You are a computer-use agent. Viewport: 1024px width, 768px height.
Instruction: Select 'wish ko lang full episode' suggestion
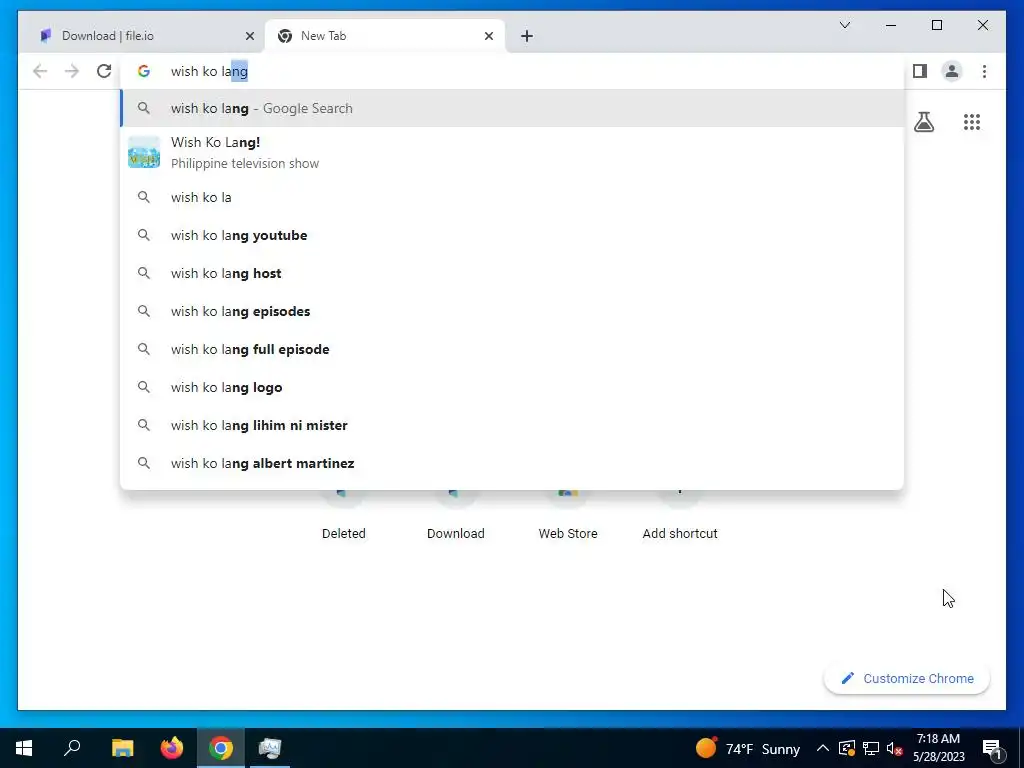click(512, 349)
